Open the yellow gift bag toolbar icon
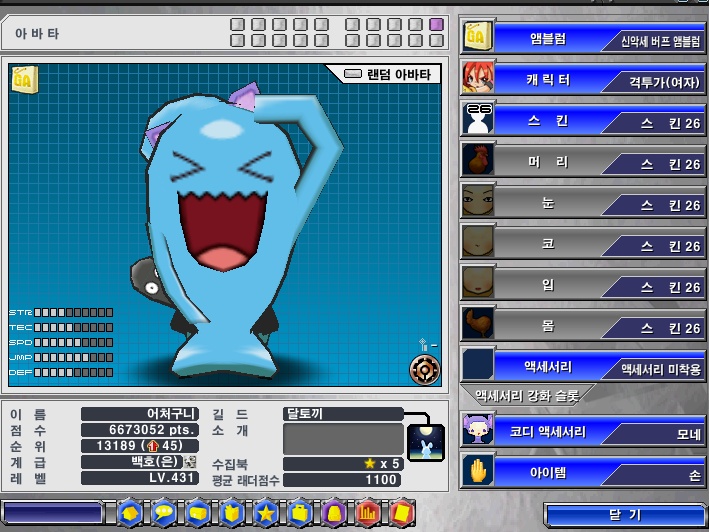The image size is (709, 532). (x=232, y=513)
